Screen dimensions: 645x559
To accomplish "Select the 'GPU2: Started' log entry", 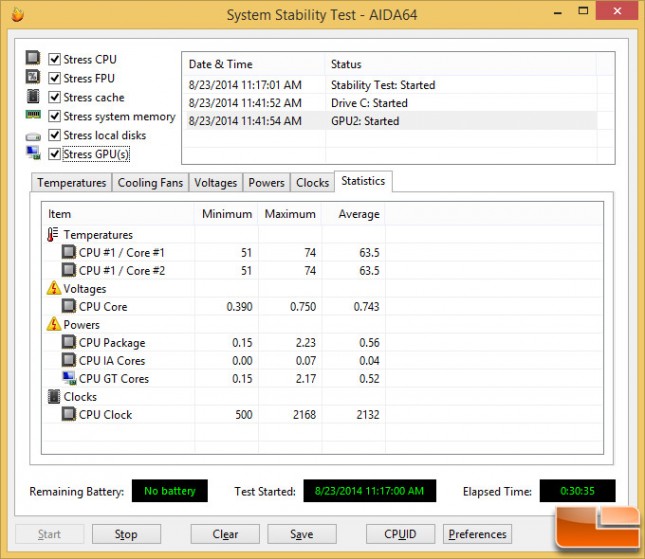I will (x=391, y=121).
